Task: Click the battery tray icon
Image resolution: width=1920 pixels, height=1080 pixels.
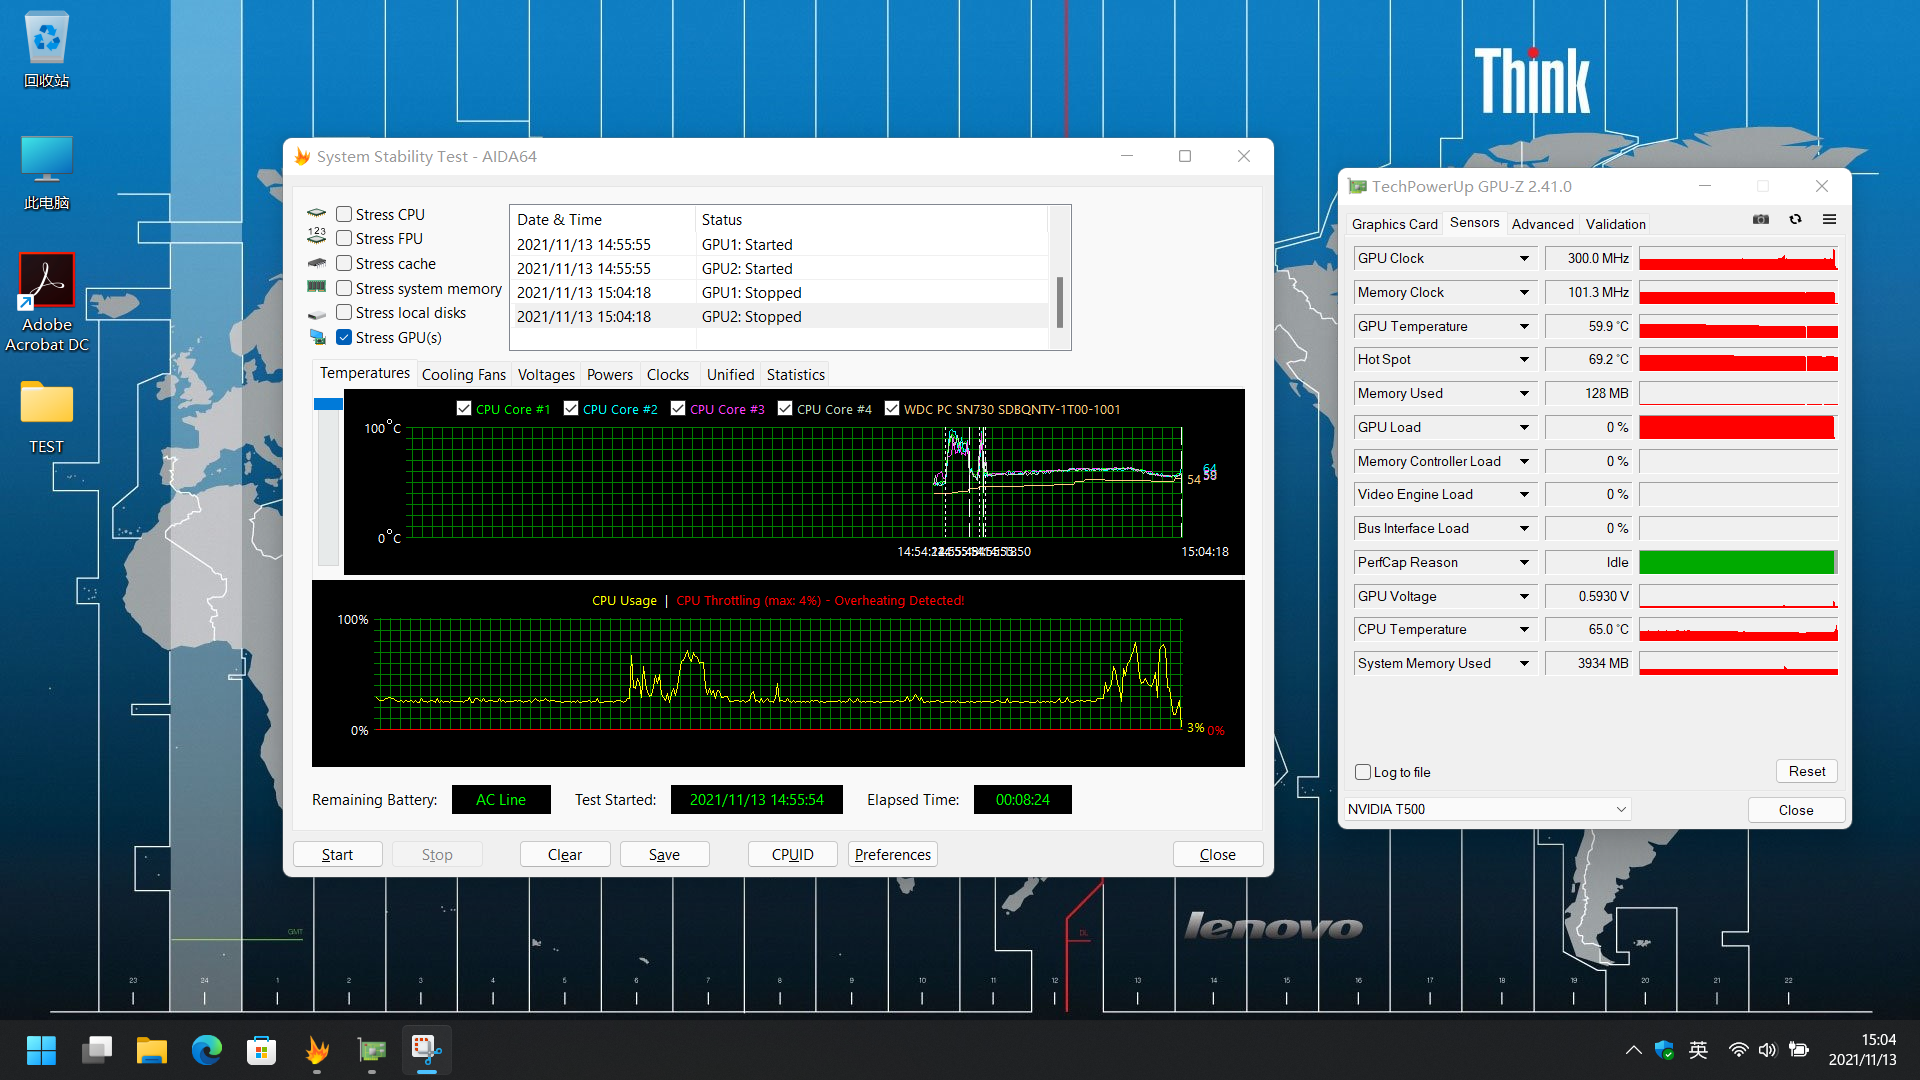Action: point(1799,1050)
